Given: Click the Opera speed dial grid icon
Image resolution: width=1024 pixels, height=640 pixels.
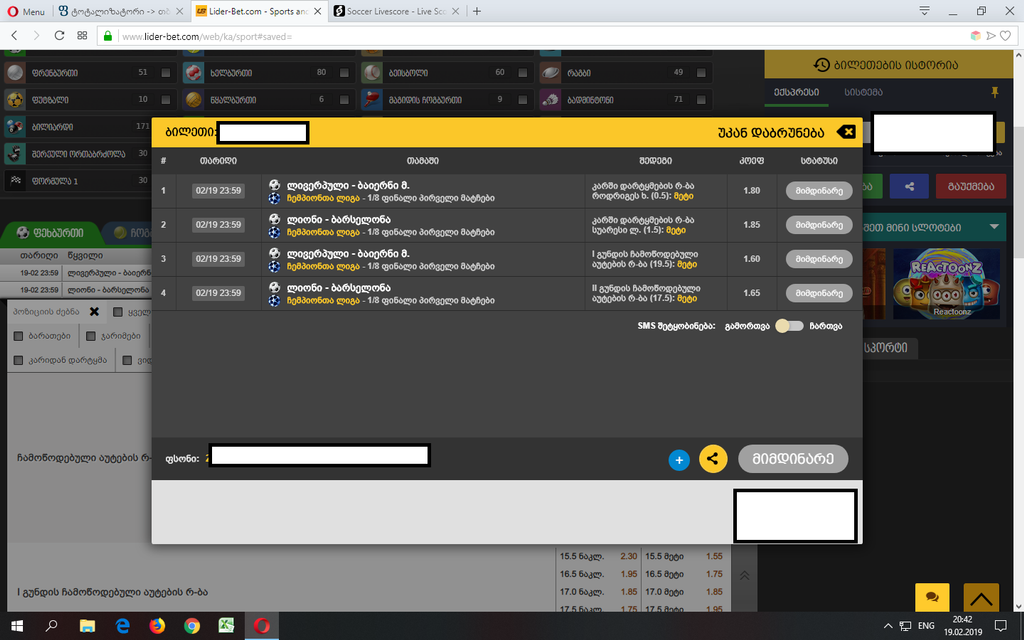Looking at the screenshot, I should pos(82,36).
